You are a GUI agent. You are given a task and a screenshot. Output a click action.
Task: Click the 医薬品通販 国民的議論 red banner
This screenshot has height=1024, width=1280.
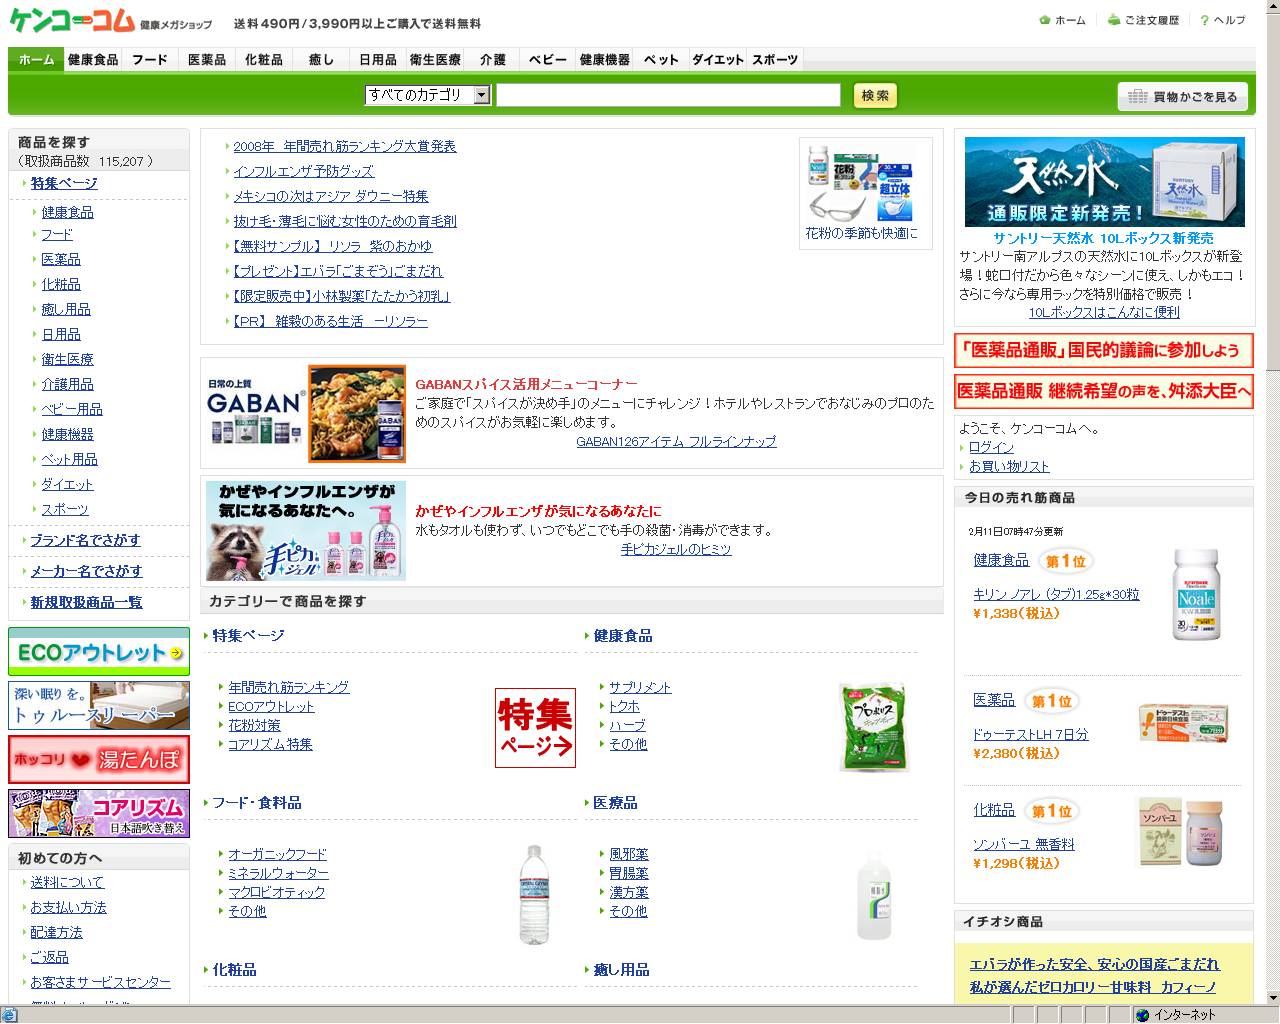(x=1104, y=350)
